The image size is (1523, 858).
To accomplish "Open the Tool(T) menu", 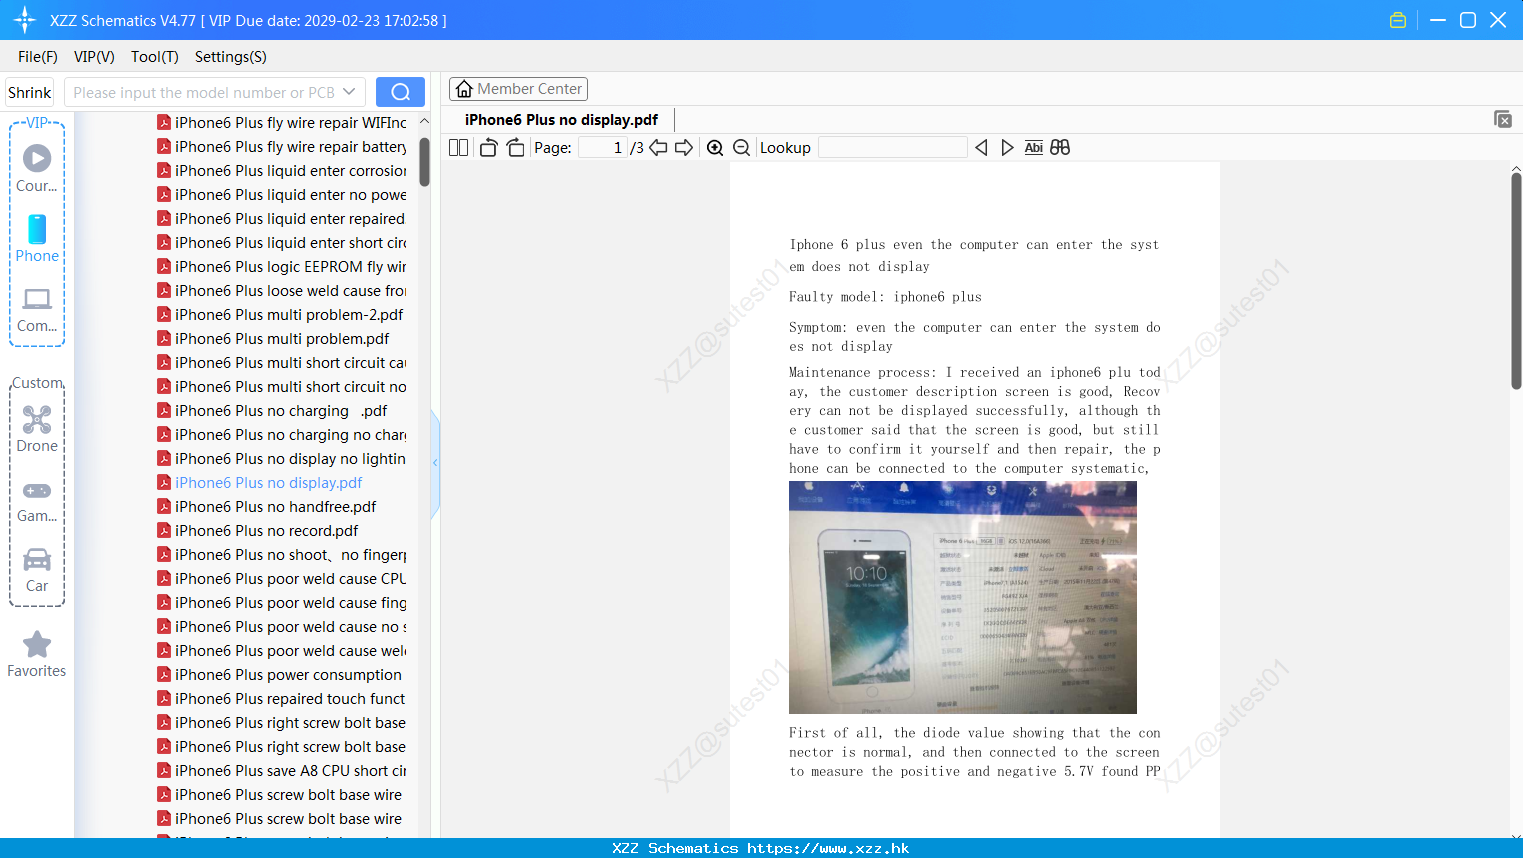I will [x=155, y=57].
